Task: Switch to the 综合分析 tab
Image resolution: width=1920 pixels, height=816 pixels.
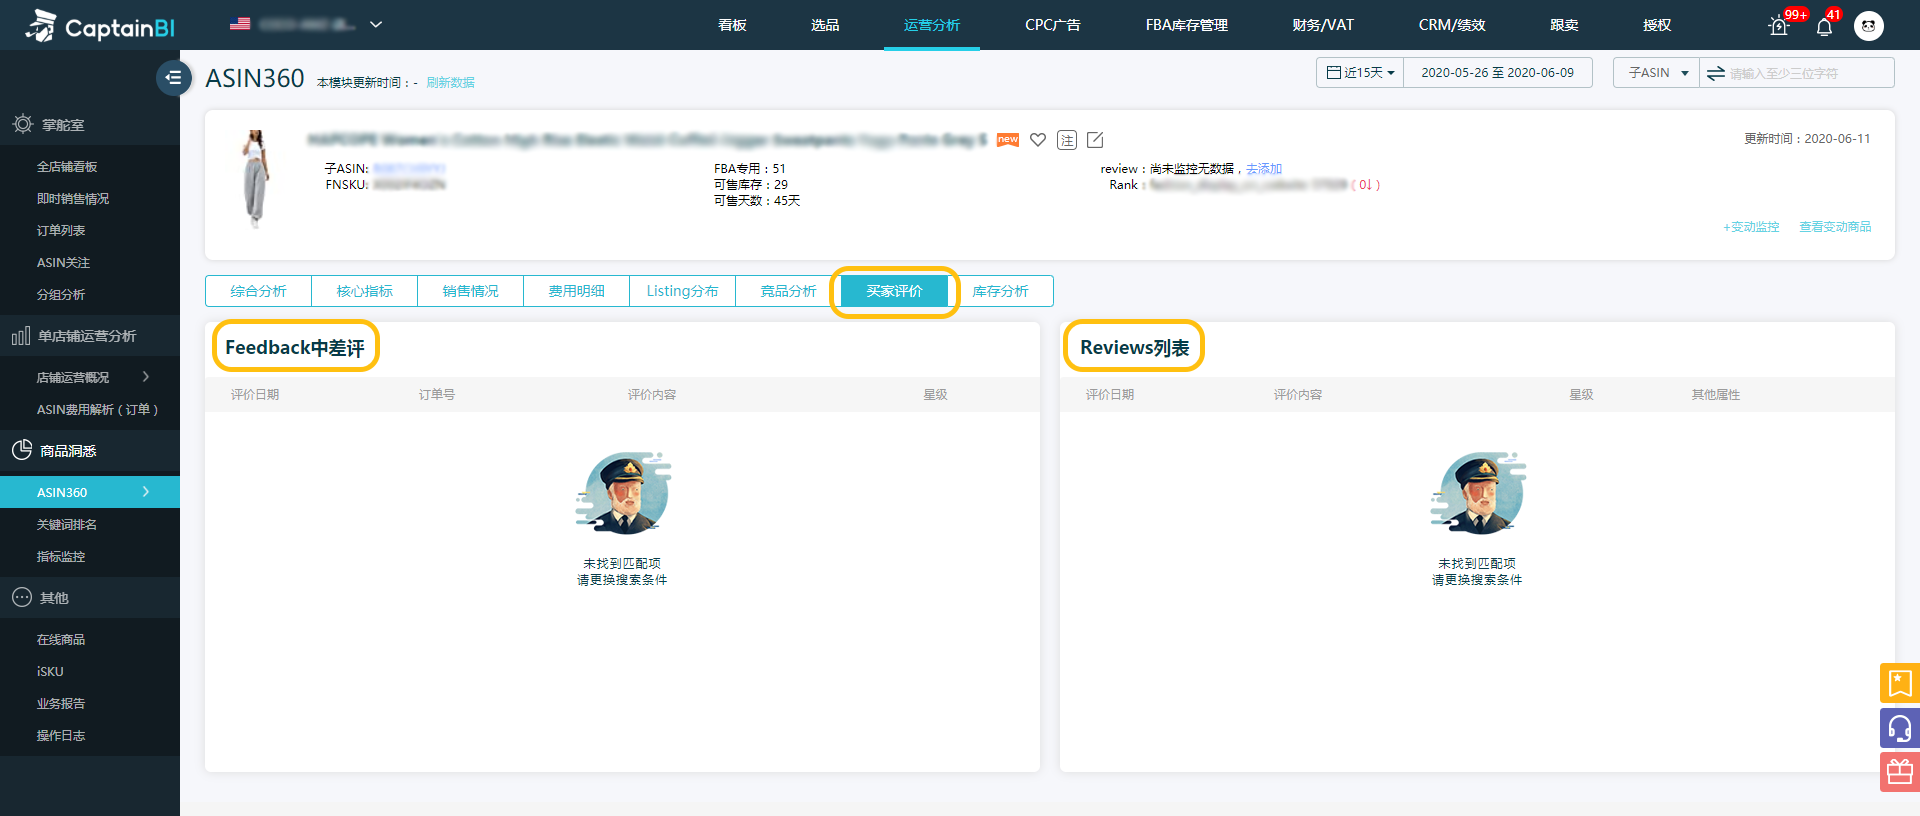Action: pos(258,291)
